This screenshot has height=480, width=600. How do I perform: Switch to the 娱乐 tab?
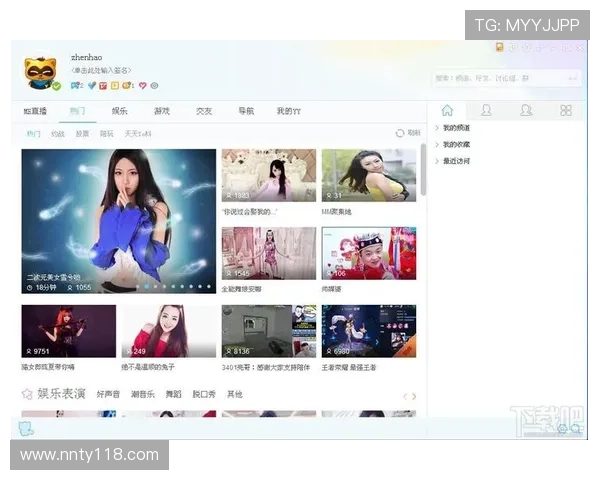pyautogui.click(x=119, y=111)
